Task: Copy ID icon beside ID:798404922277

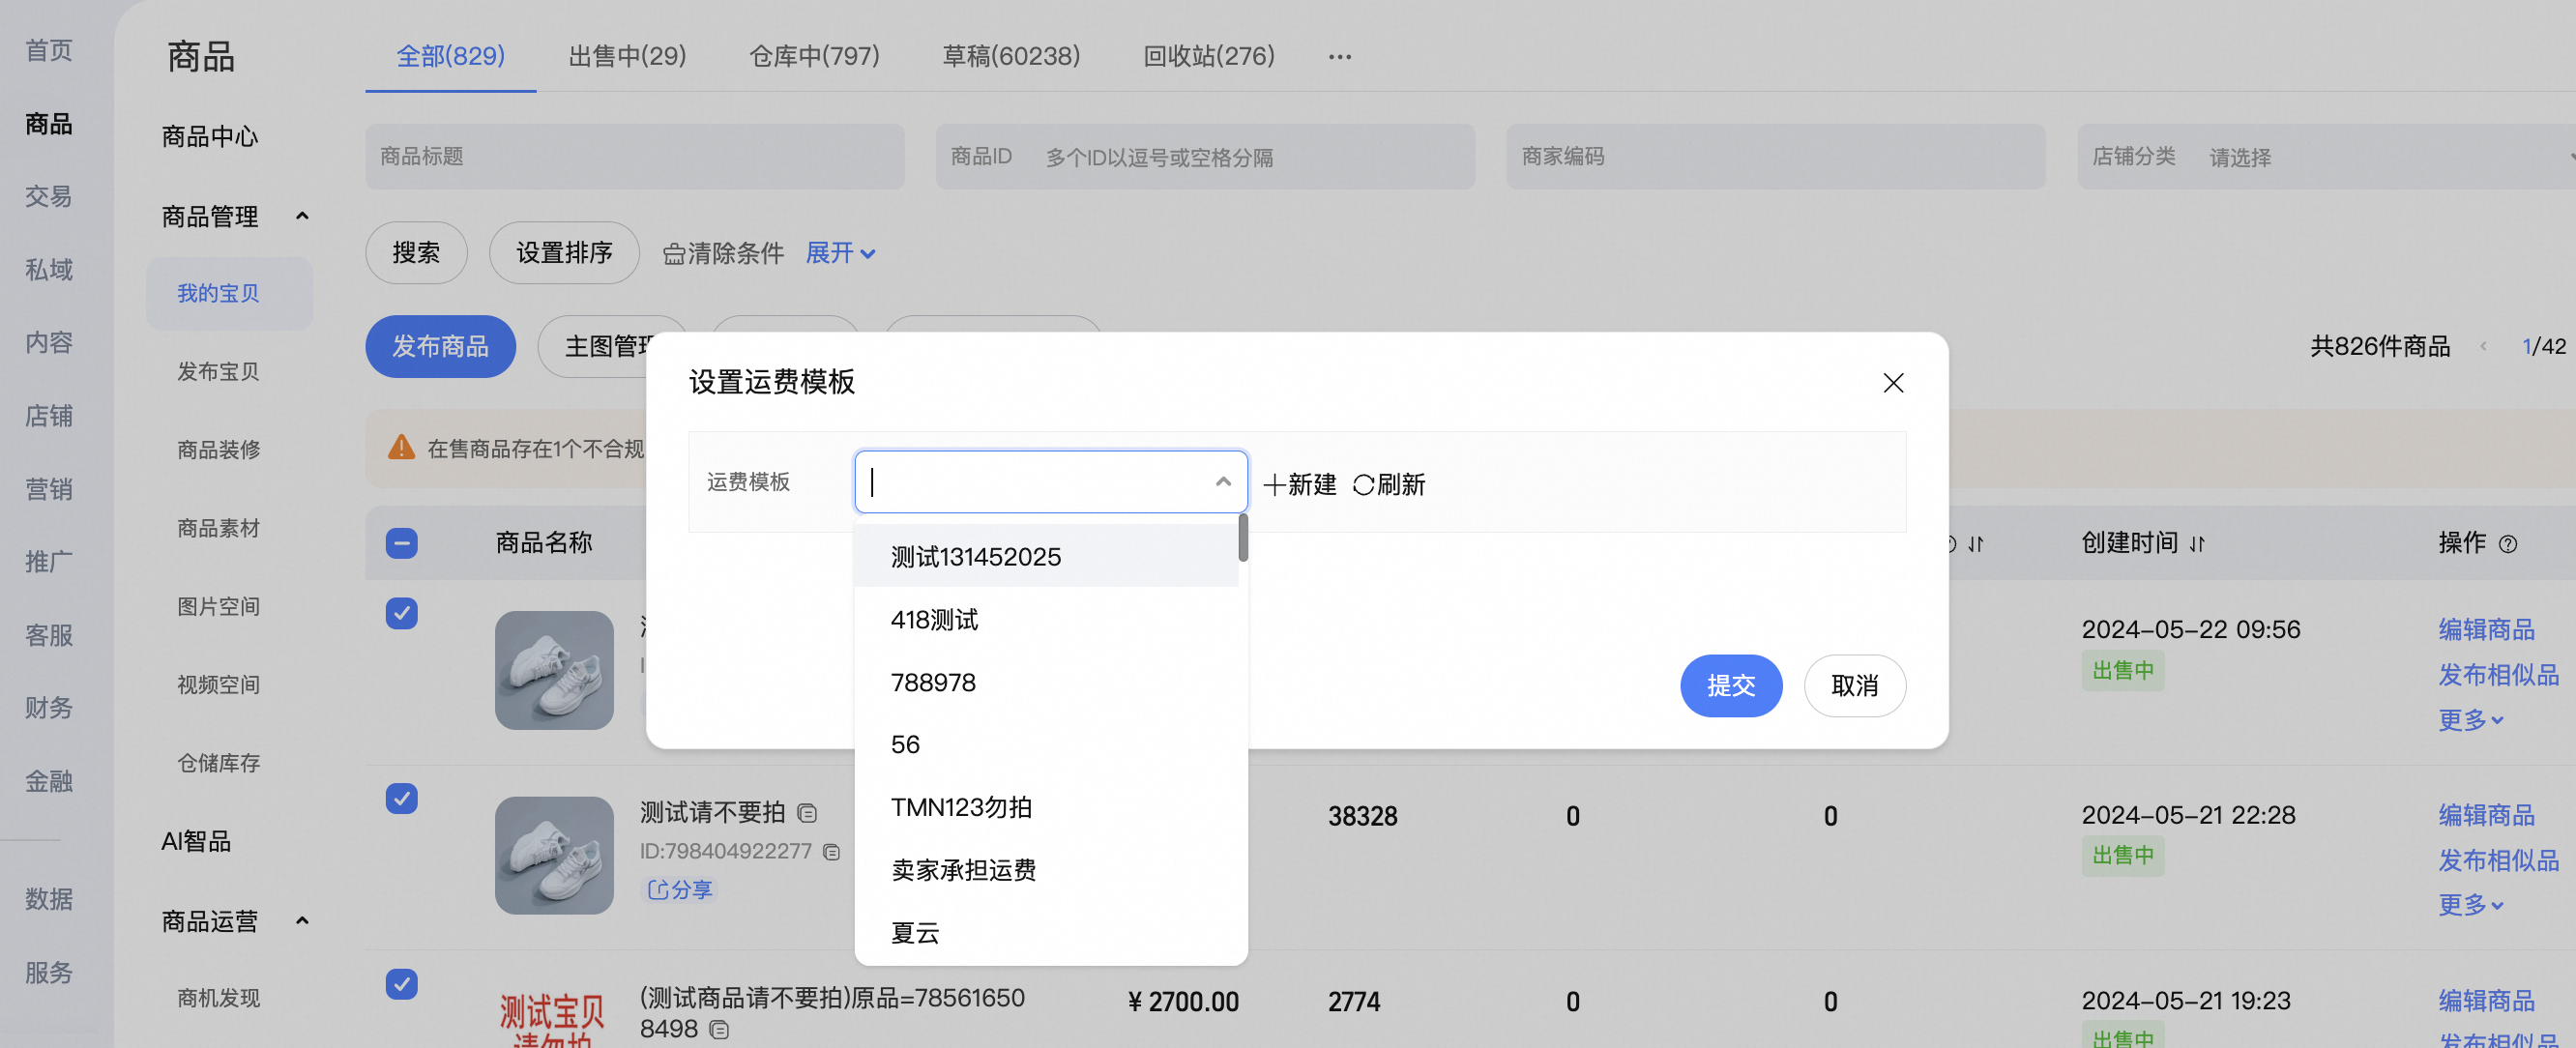Action: [x=831, y=852]
